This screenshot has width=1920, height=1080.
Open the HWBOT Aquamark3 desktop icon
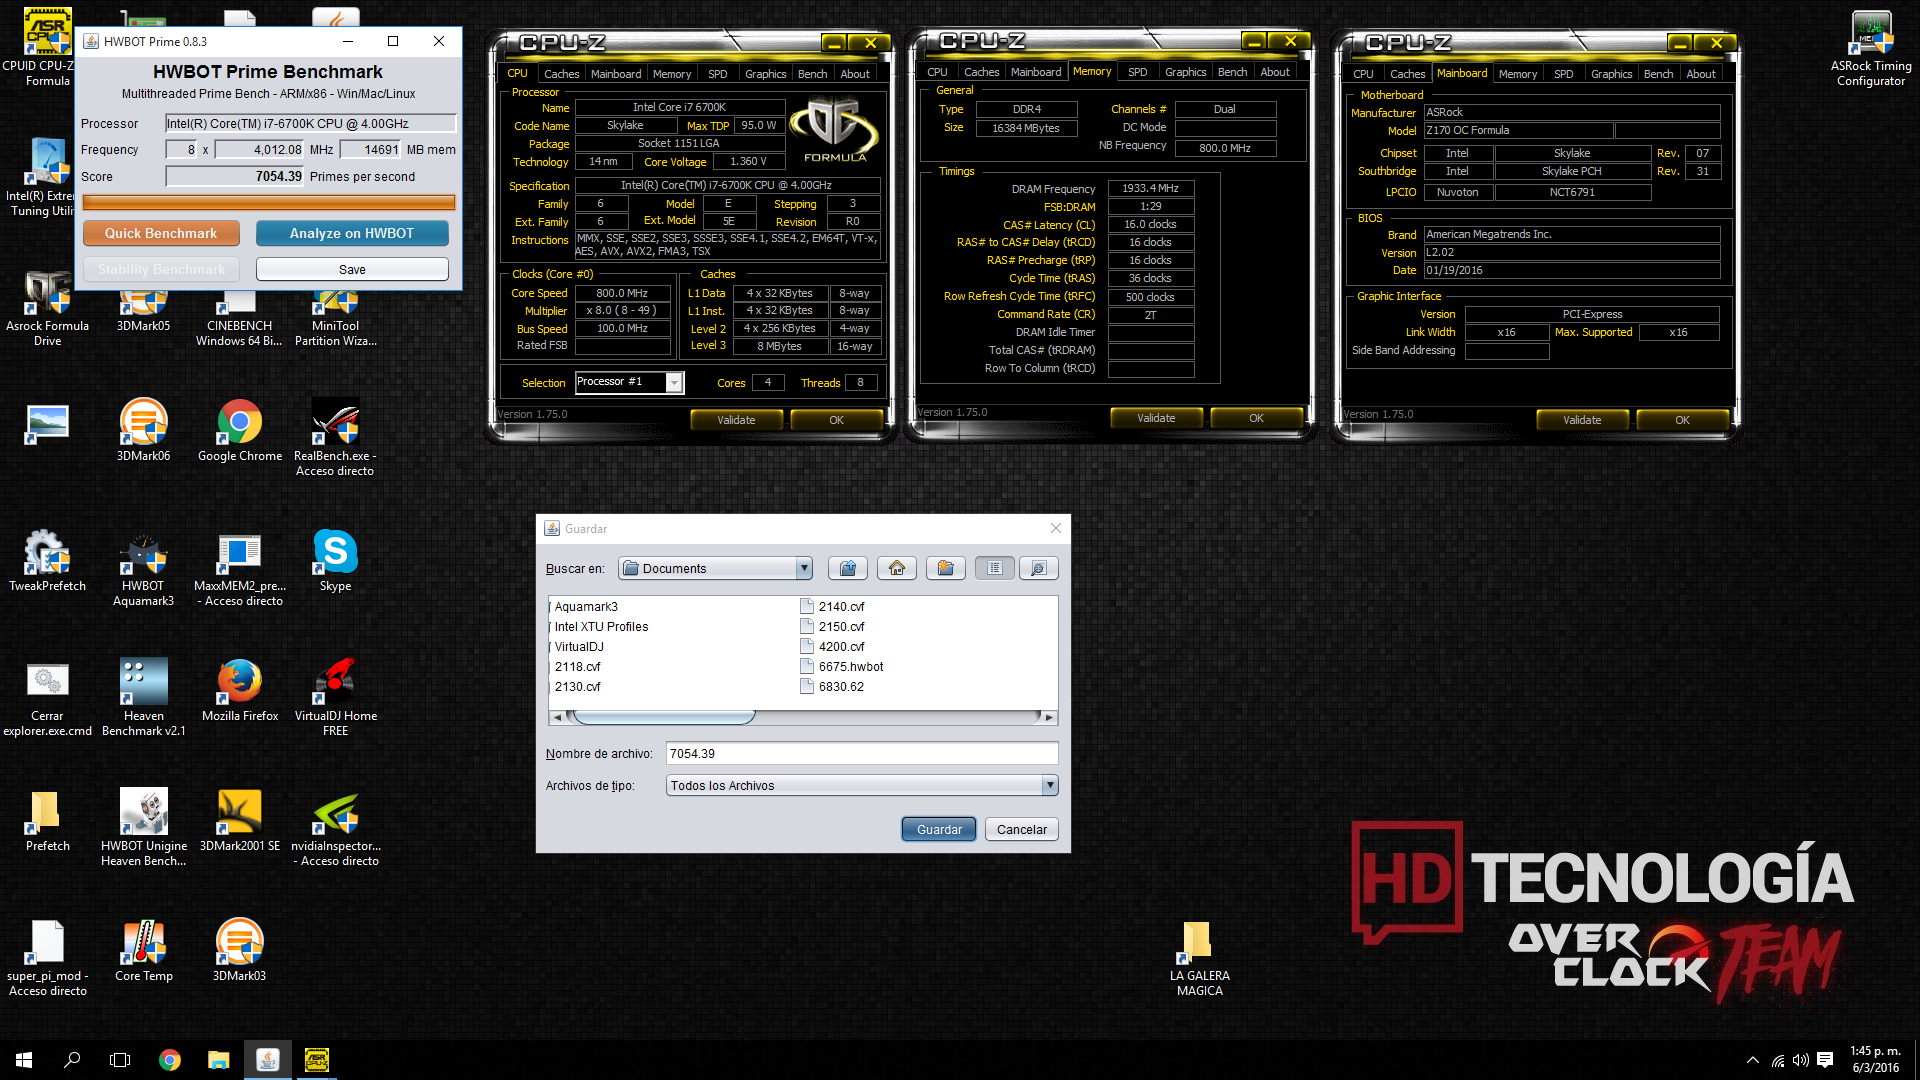[144, 570]
